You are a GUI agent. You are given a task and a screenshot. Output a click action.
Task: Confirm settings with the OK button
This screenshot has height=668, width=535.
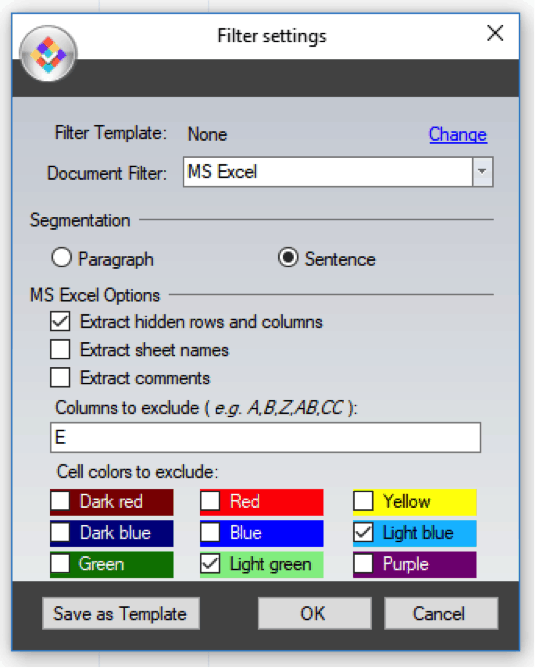314,613
